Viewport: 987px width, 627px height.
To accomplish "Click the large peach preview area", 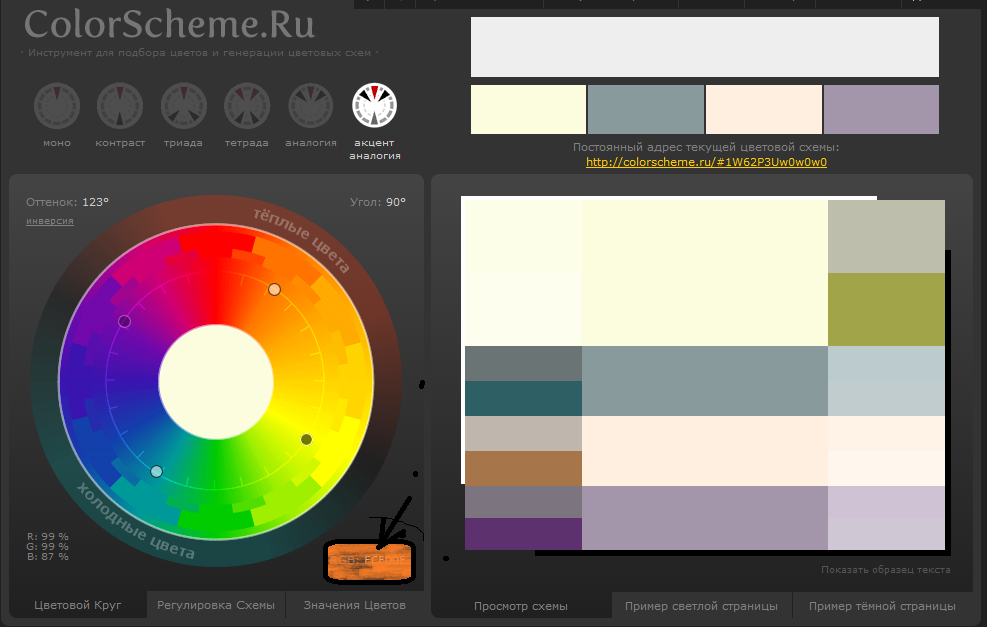I will pyautogui.click(x=705, y=451).
